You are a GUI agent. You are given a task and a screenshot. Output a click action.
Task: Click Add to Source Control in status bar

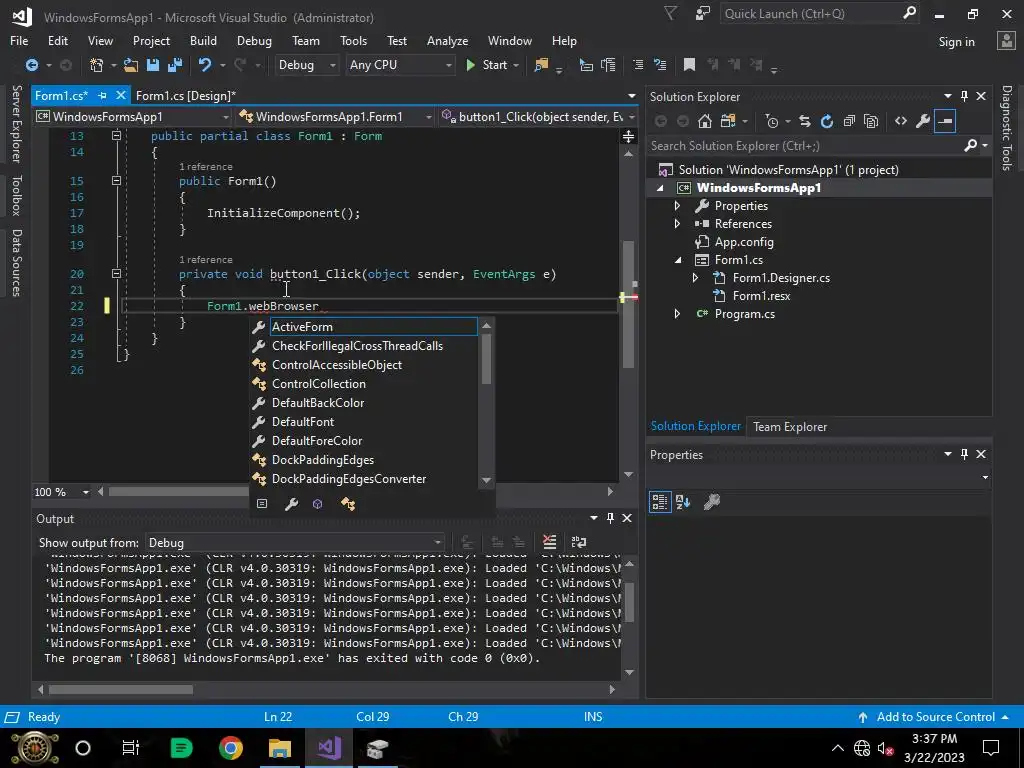click(935, 717)
